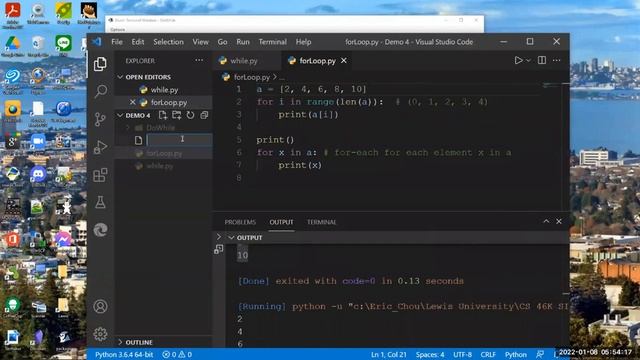Open the Testing flask view
Screen dimensions: 640x360
pyautogui.click(x=100, y=202)
